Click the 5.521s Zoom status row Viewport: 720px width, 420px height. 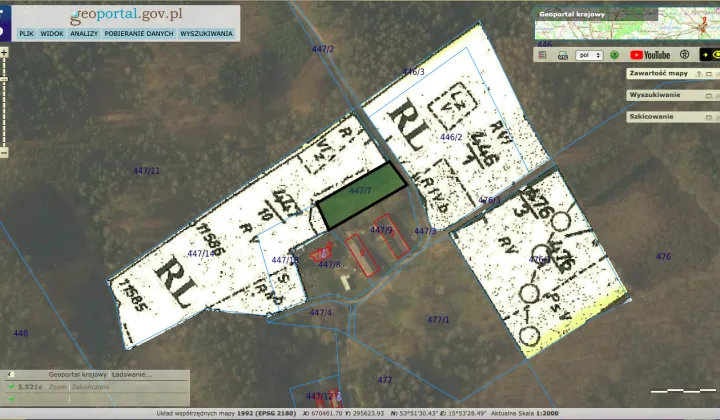coord(96,387)
